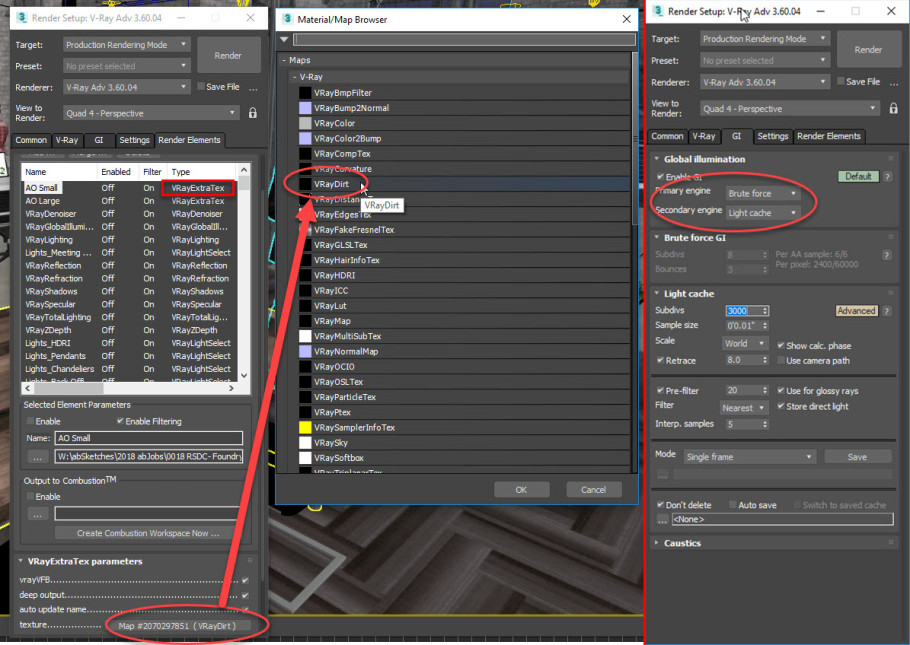Viewport: 910px width, 645px height.
Task: Toggle Save File checkbox in left Render Setup
Action: pyautogui.click(x=201, y=87)
